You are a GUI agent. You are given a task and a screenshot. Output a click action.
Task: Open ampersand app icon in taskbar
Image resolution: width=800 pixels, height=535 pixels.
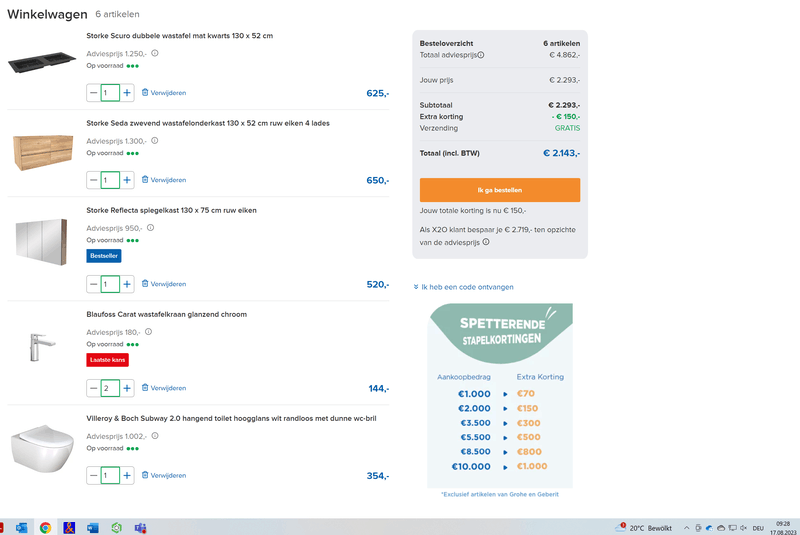point(69,528)
